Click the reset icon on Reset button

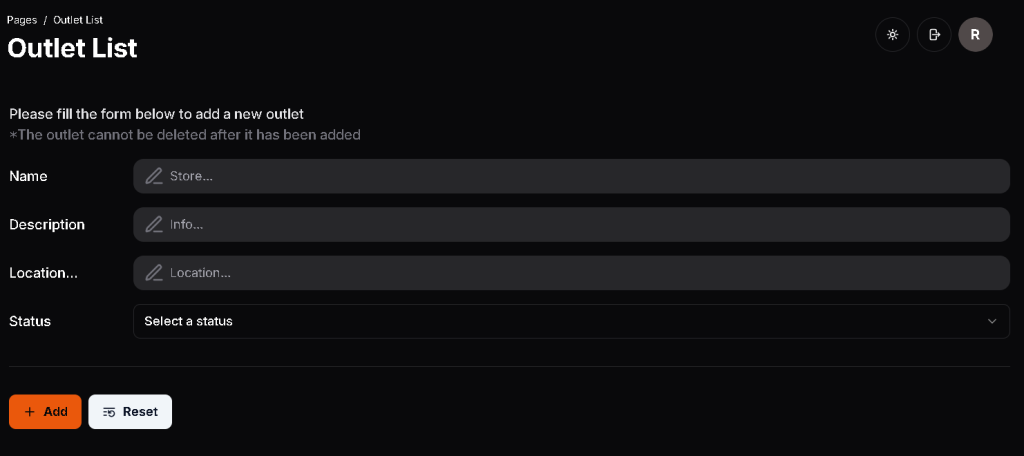[110, 412]
